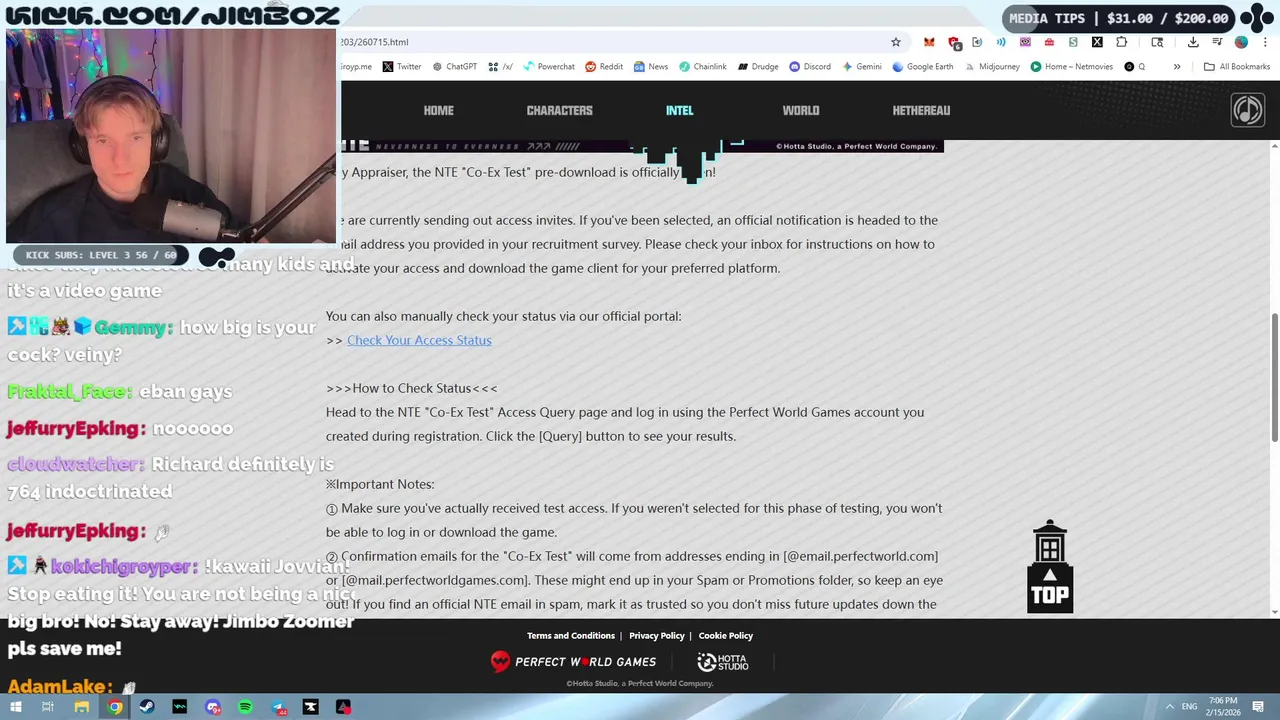Open the Google Earth bookmark
This screenshot has width=1280, height=720.
coord(923,67)
